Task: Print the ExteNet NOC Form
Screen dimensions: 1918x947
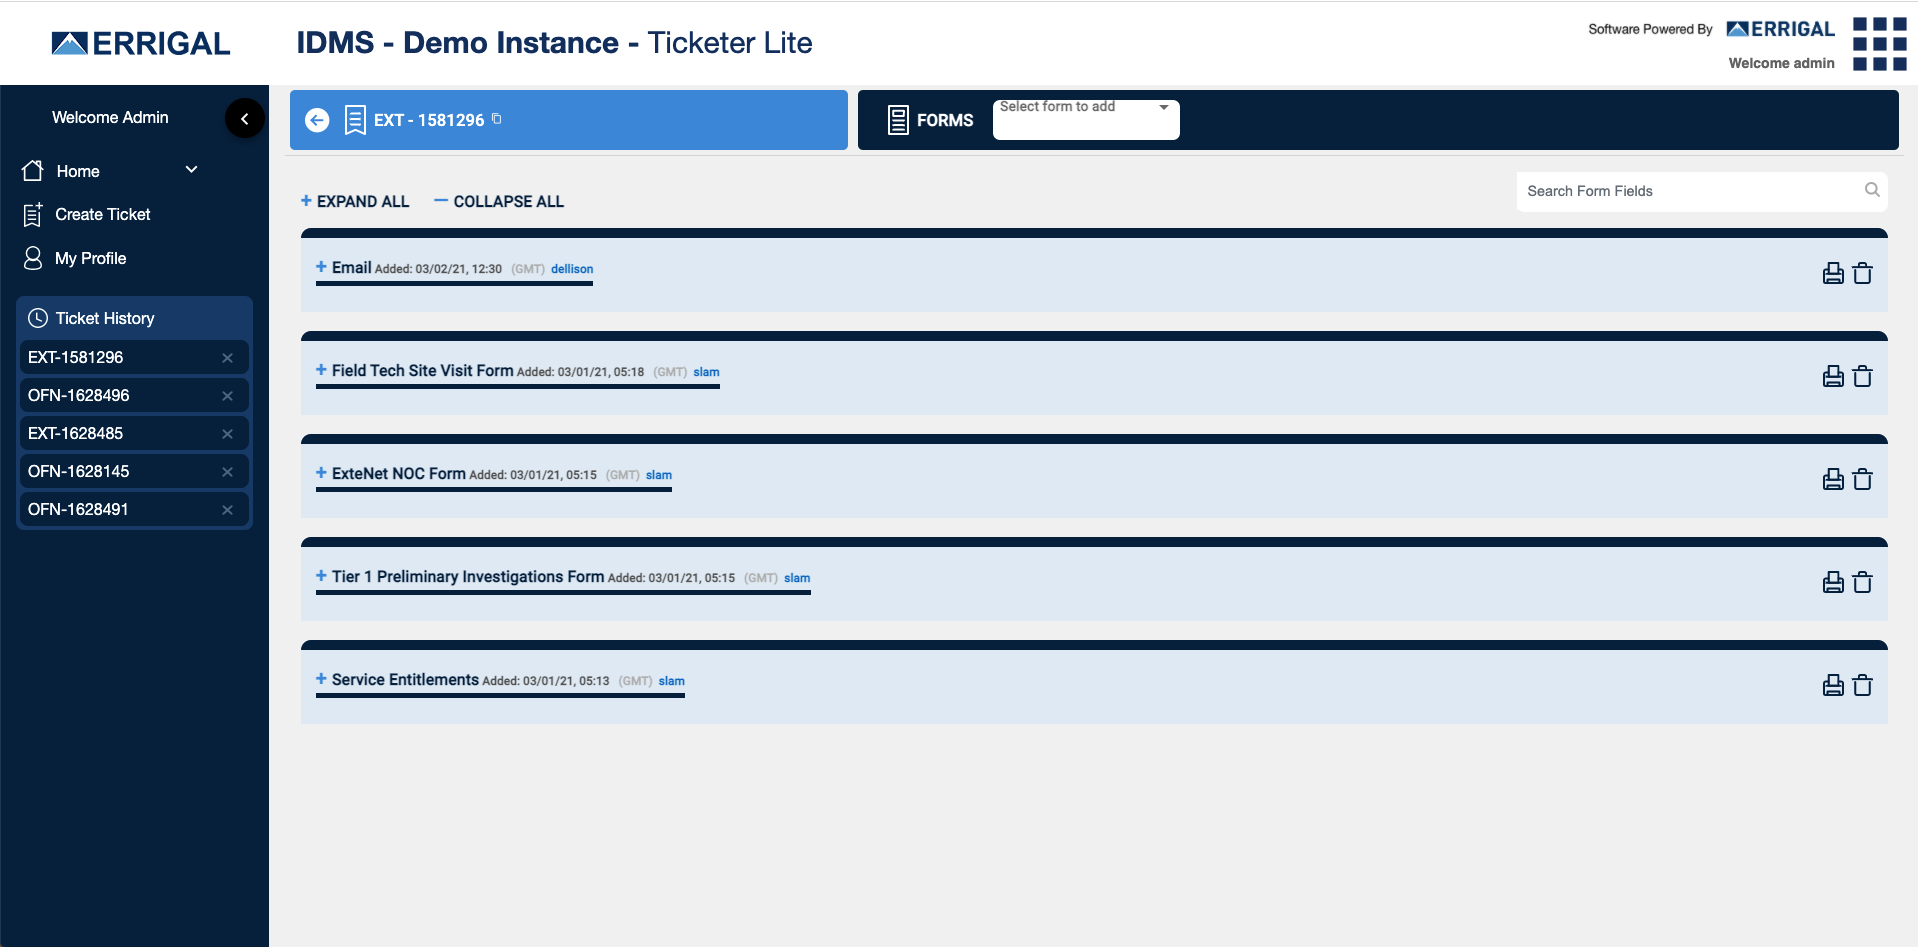Action: [x=1832, y=479]
